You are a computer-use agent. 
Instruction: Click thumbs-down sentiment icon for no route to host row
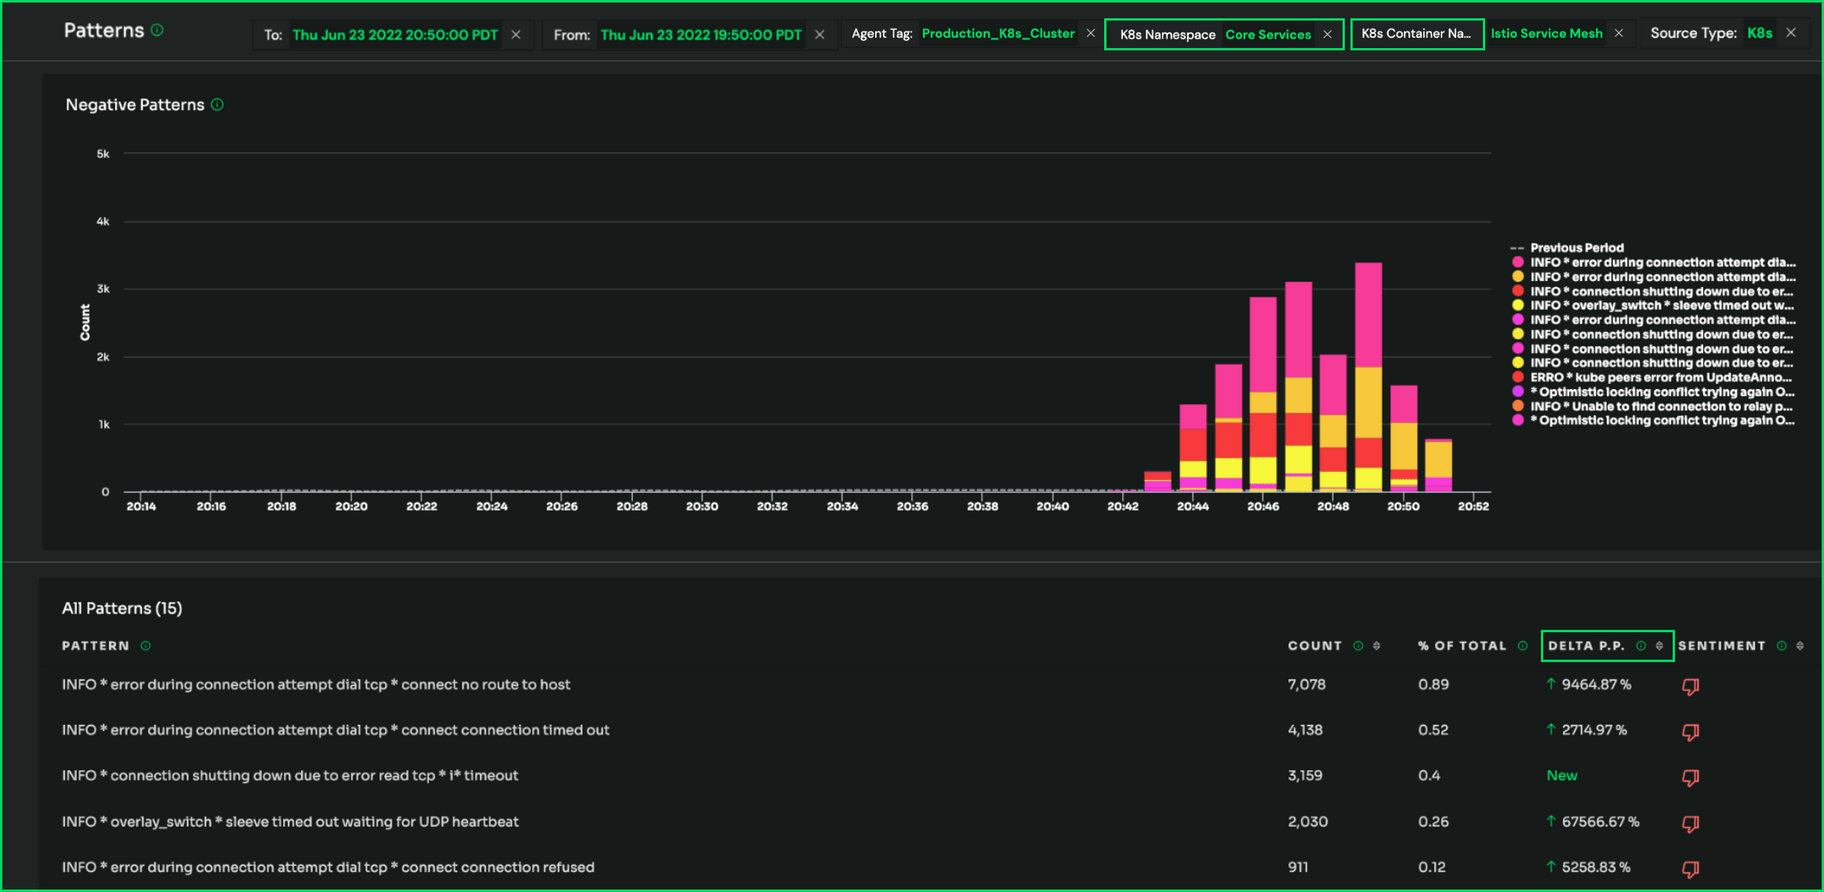1690,686
